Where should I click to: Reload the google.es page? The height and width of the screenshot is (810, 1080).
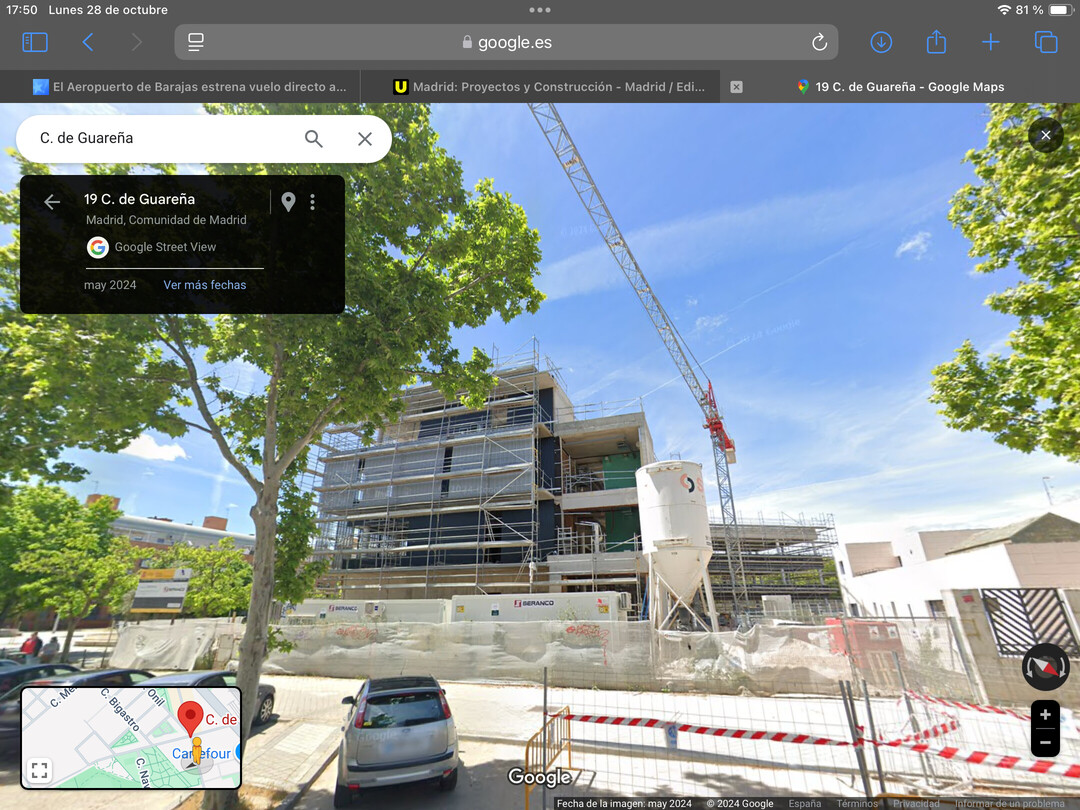[819, 42]
